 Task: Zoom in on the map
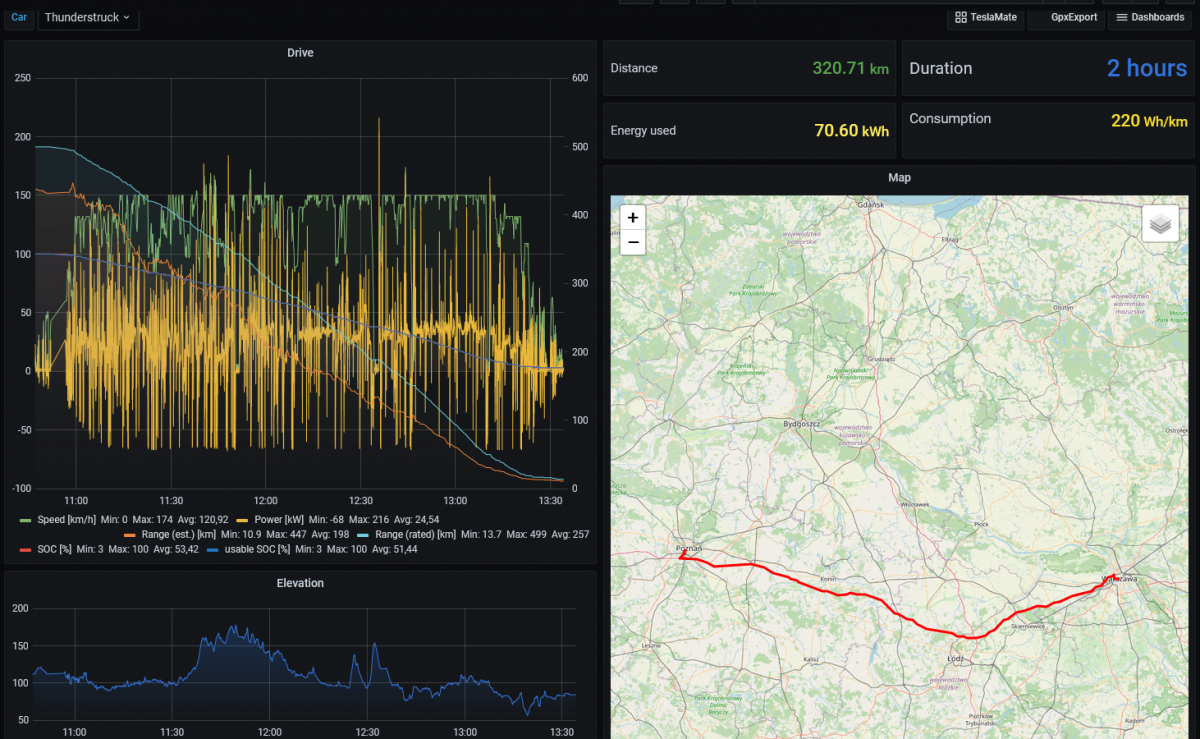tap(633, 217)
